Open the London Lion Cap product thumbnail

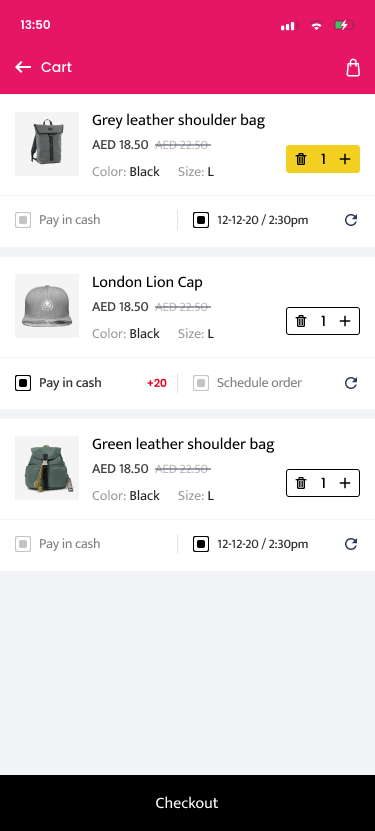coord(47,306)
